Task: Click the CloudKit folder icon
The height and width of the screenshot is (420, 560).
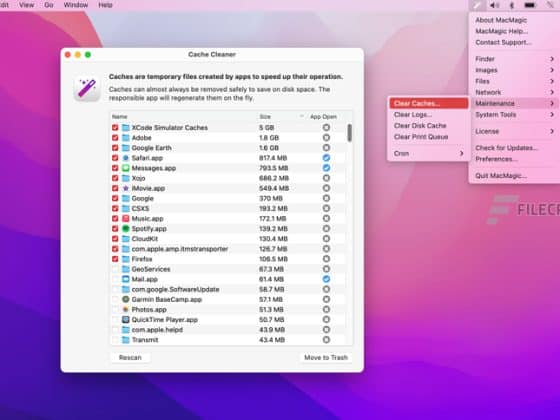Action: 125,239
